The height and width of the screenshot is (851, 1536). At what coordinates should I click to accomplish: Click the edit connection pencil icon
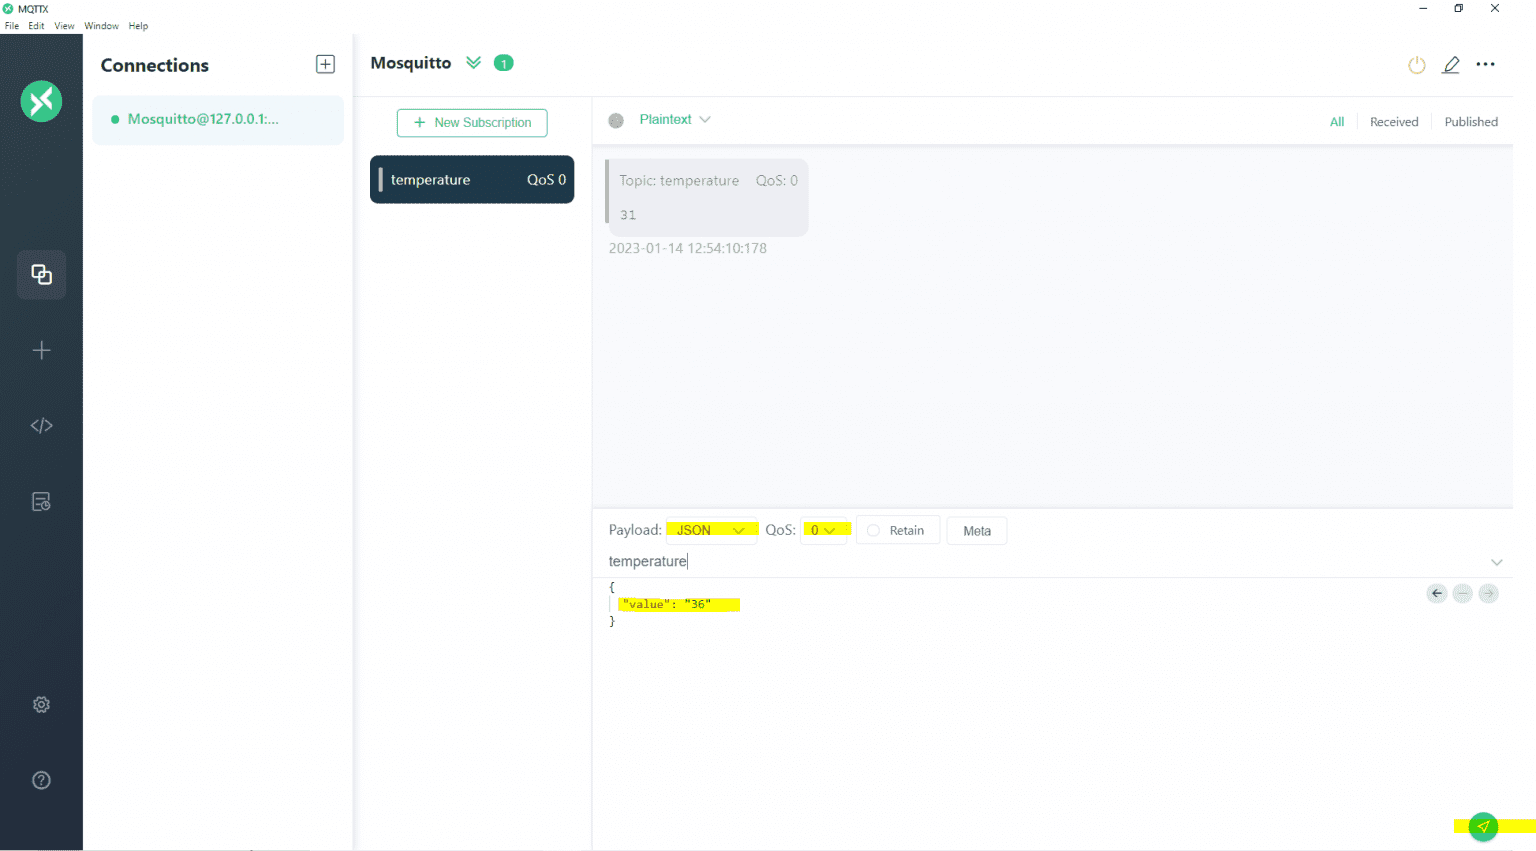click(x=1451, y=64)
